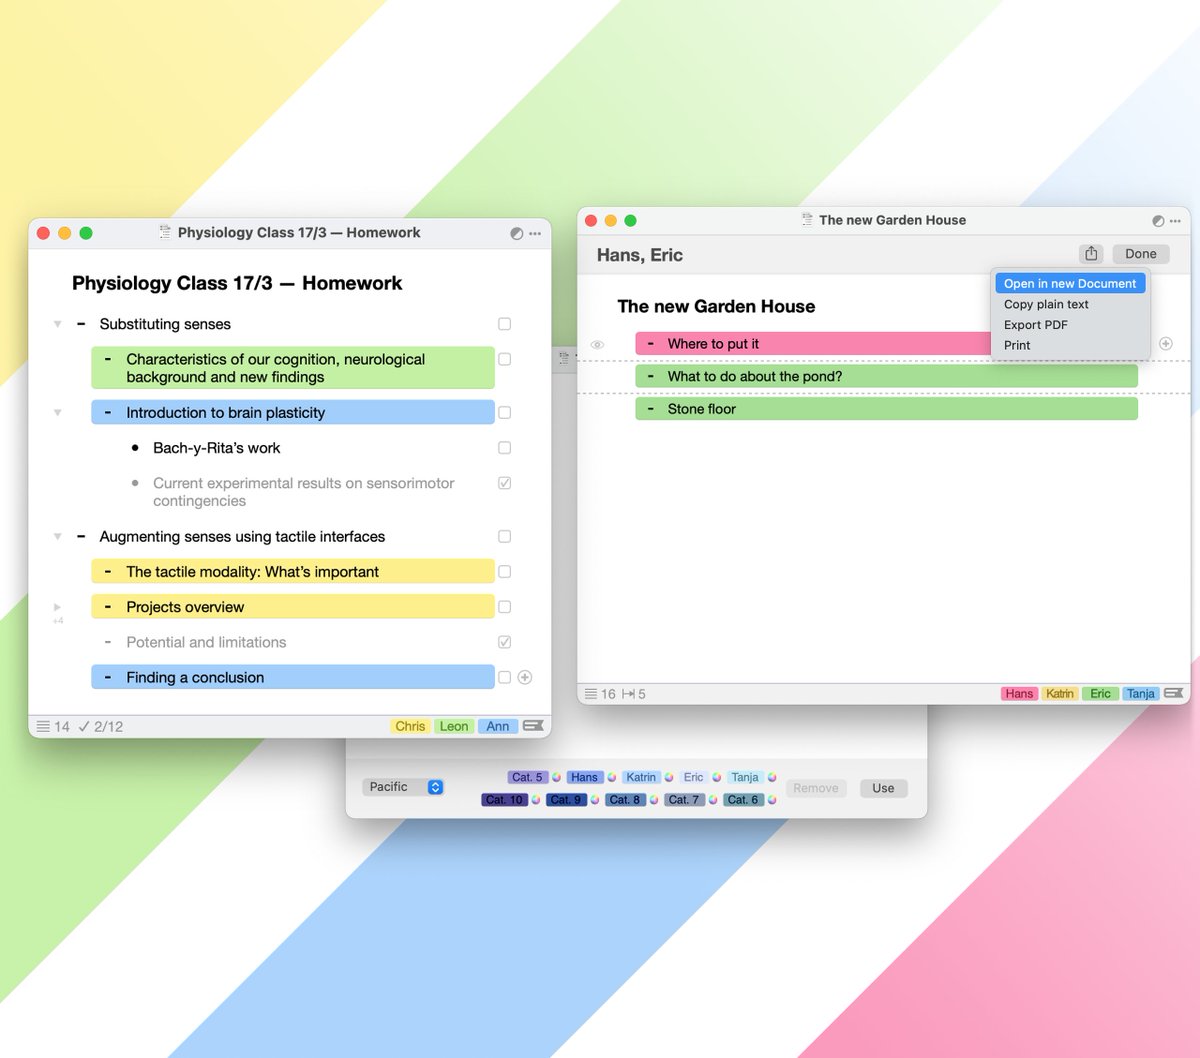
Task: Select Stone floor item
Action: point(886,409)
